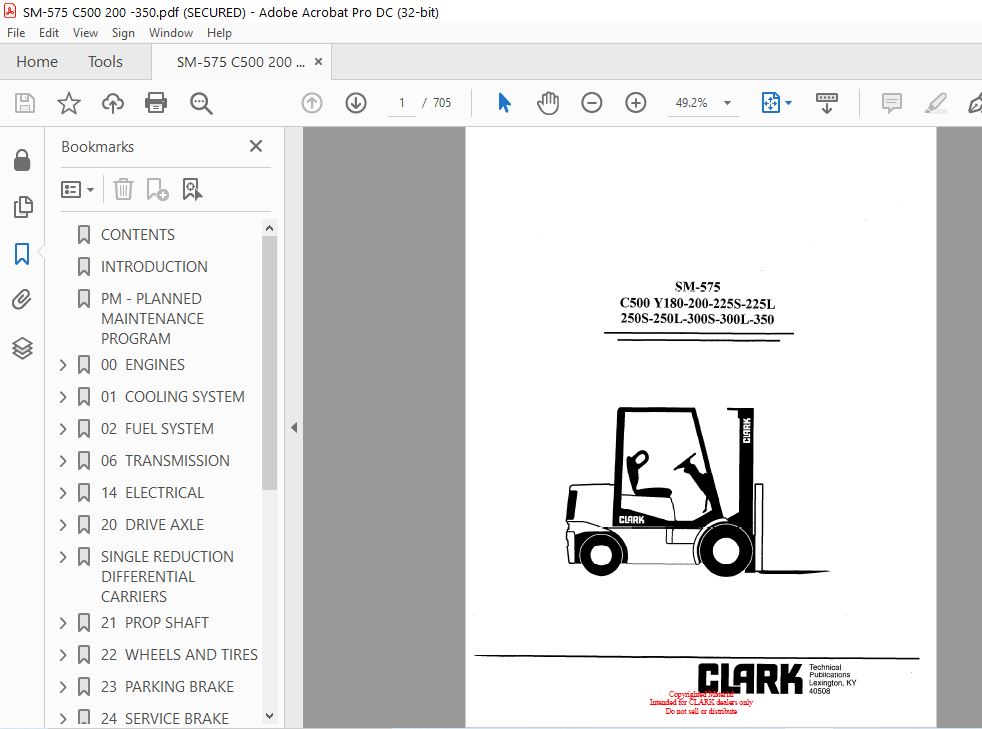Switch to the Home tab
982x729 pixels.
tap(37, 61)
